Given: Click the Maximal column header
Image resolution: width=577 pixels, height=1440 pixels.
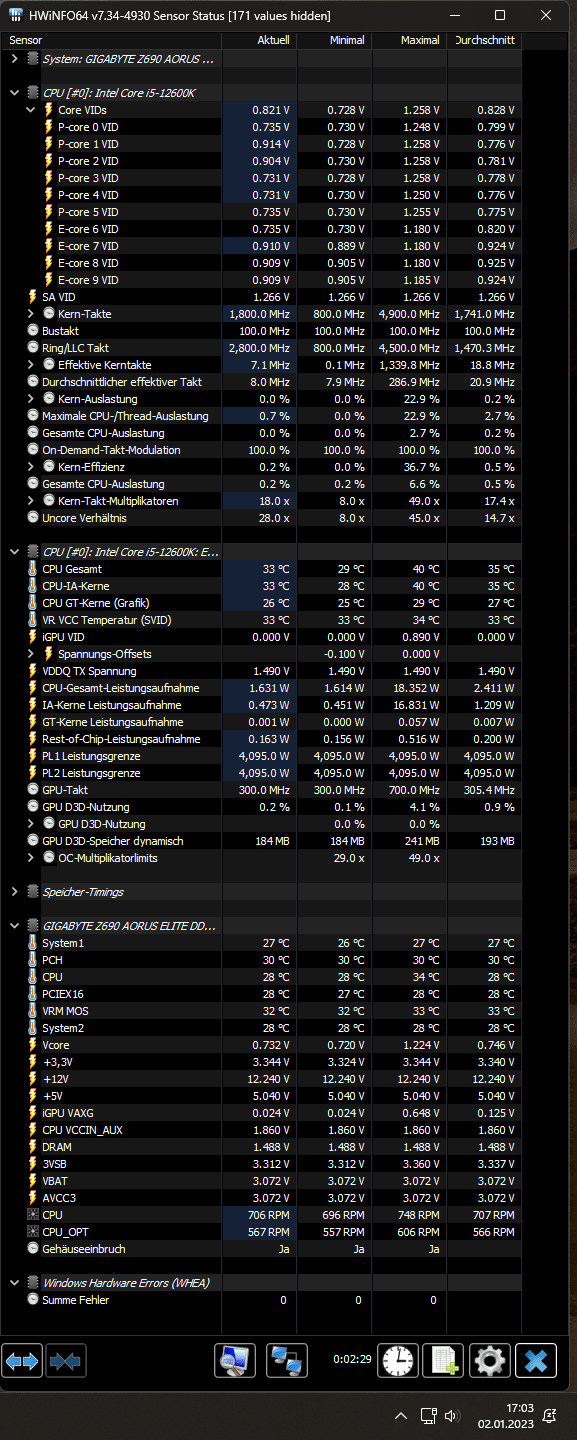Looking at the screenshot, I should pyautogui.click(x=409, y=40).
